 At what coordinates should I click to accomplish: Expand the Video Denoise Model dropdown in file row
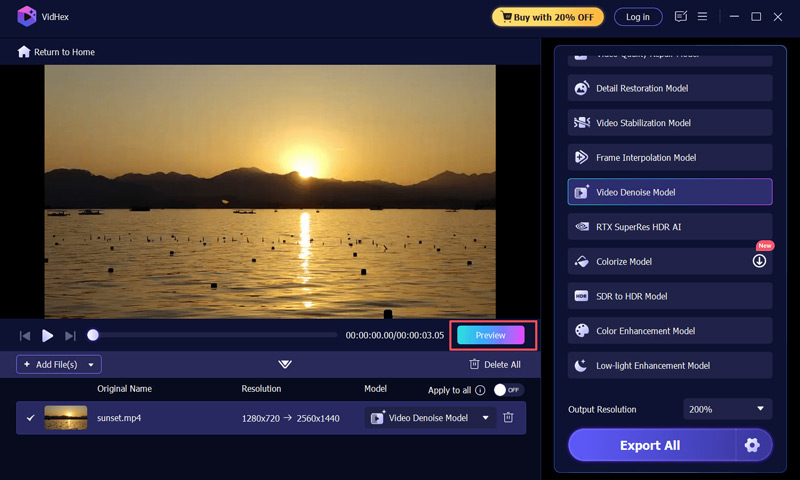tap(486, 418)
